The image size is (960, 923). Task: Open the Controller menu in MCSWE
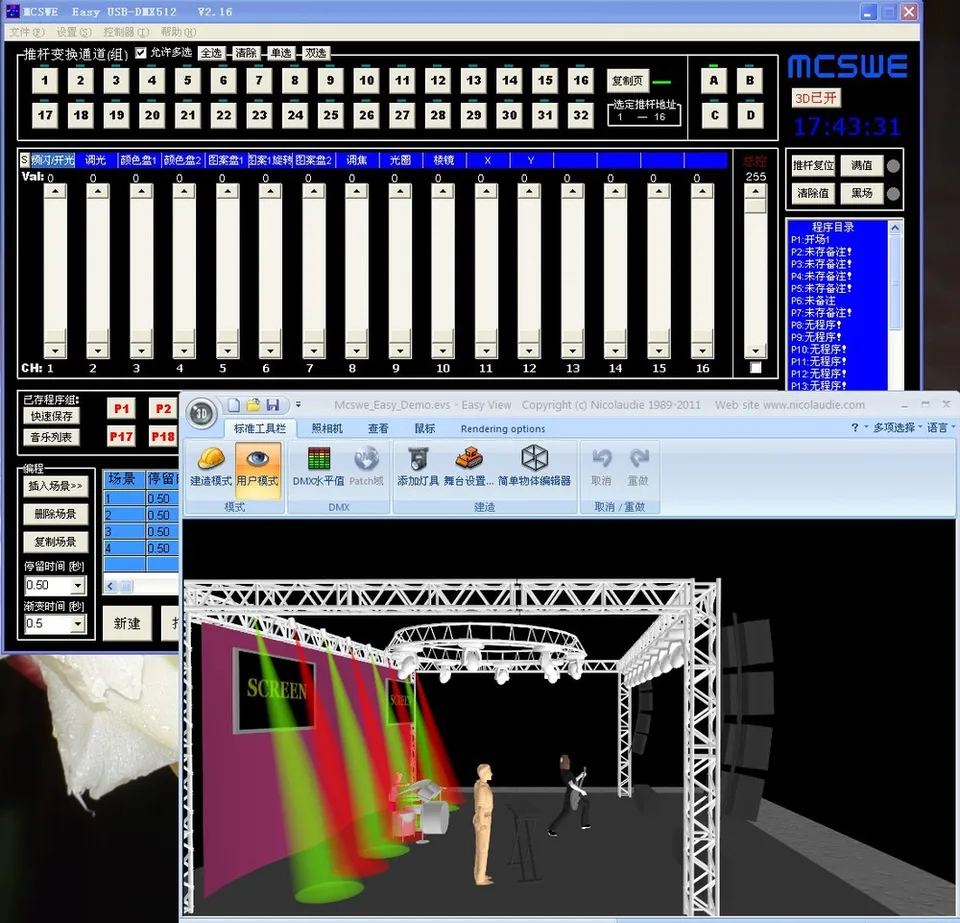click(x=126, y=32)
